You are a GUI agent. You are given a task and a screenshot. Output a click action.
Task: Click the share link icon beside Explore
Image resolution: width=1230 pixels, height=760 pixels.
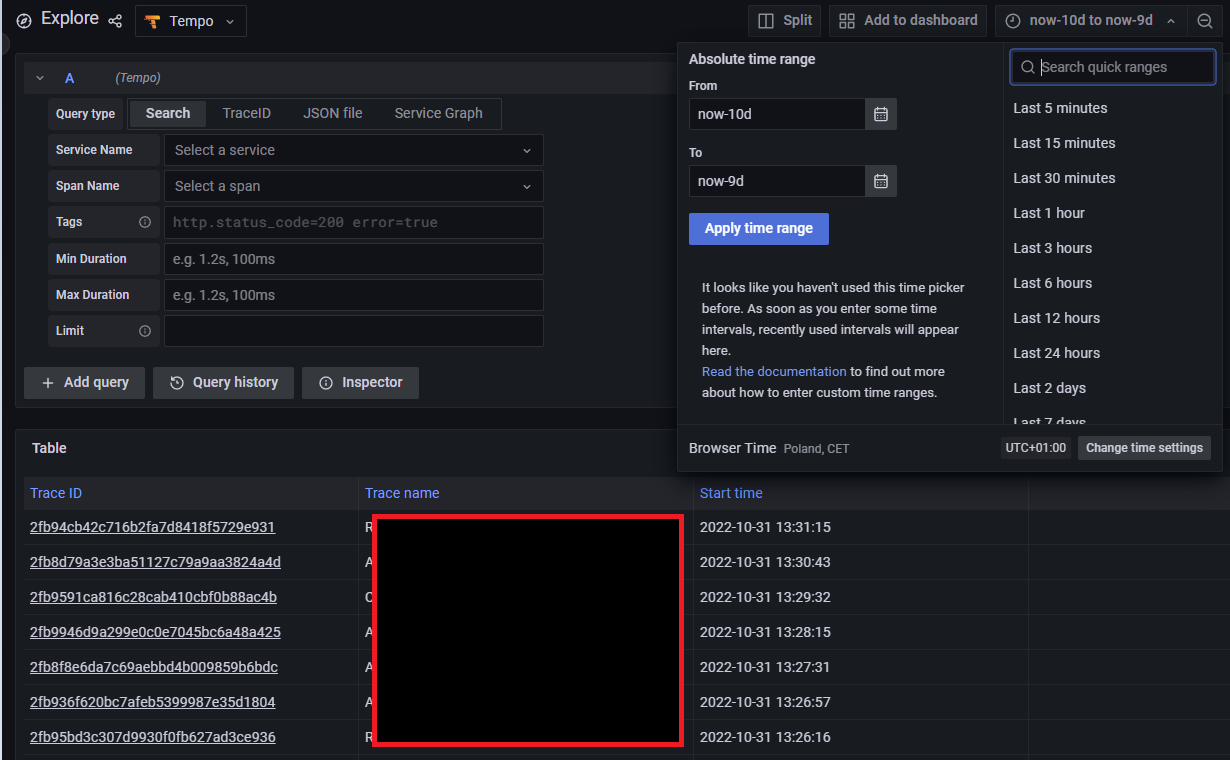(x=115, y=20)
